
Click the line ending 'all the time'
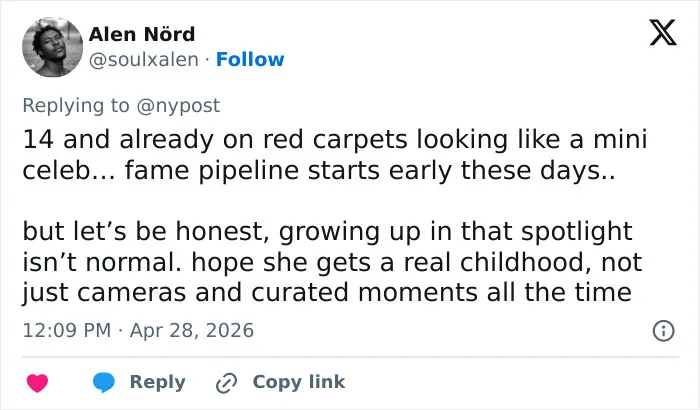tap(327, 293)
